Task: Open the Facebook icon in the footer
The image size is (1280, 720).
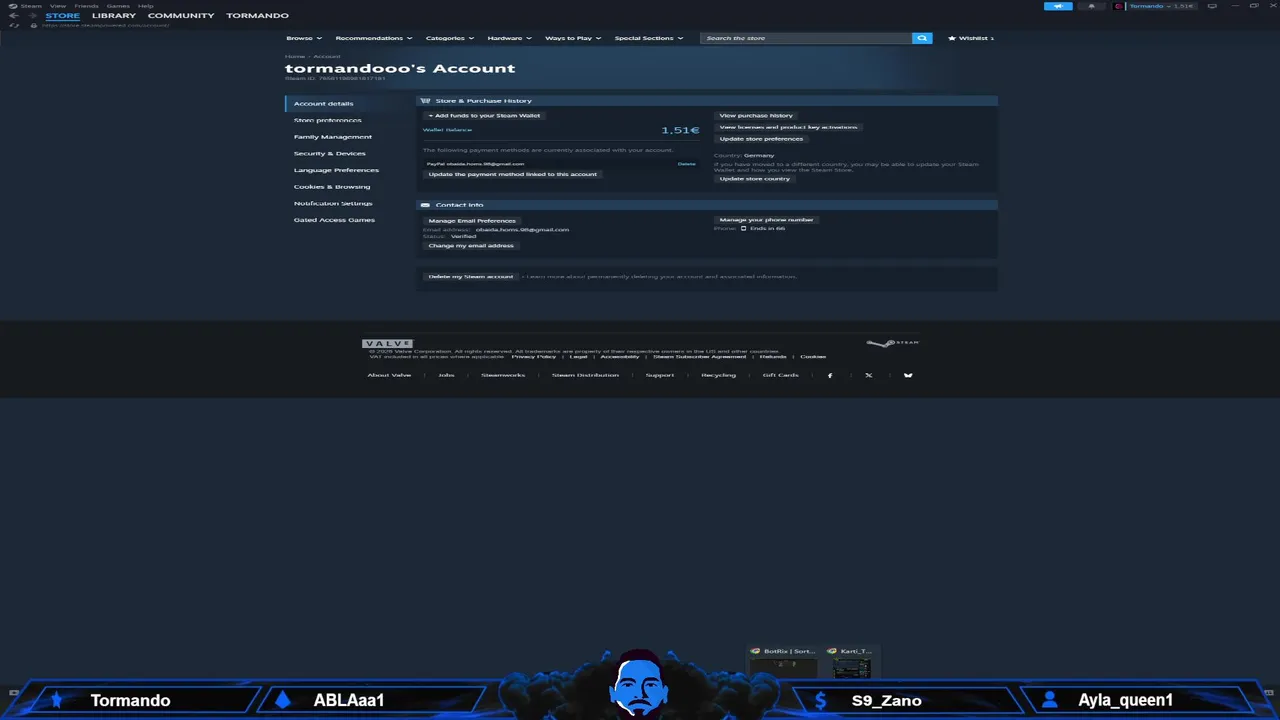Action: point(830,375)
